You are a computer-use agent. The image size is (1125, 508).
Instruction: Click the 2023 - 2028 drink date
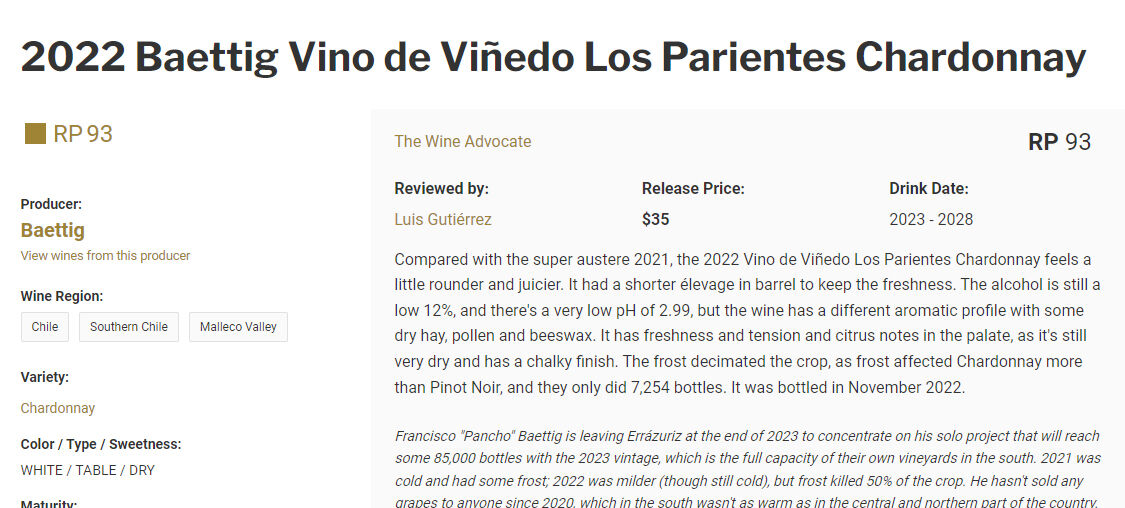931,220
